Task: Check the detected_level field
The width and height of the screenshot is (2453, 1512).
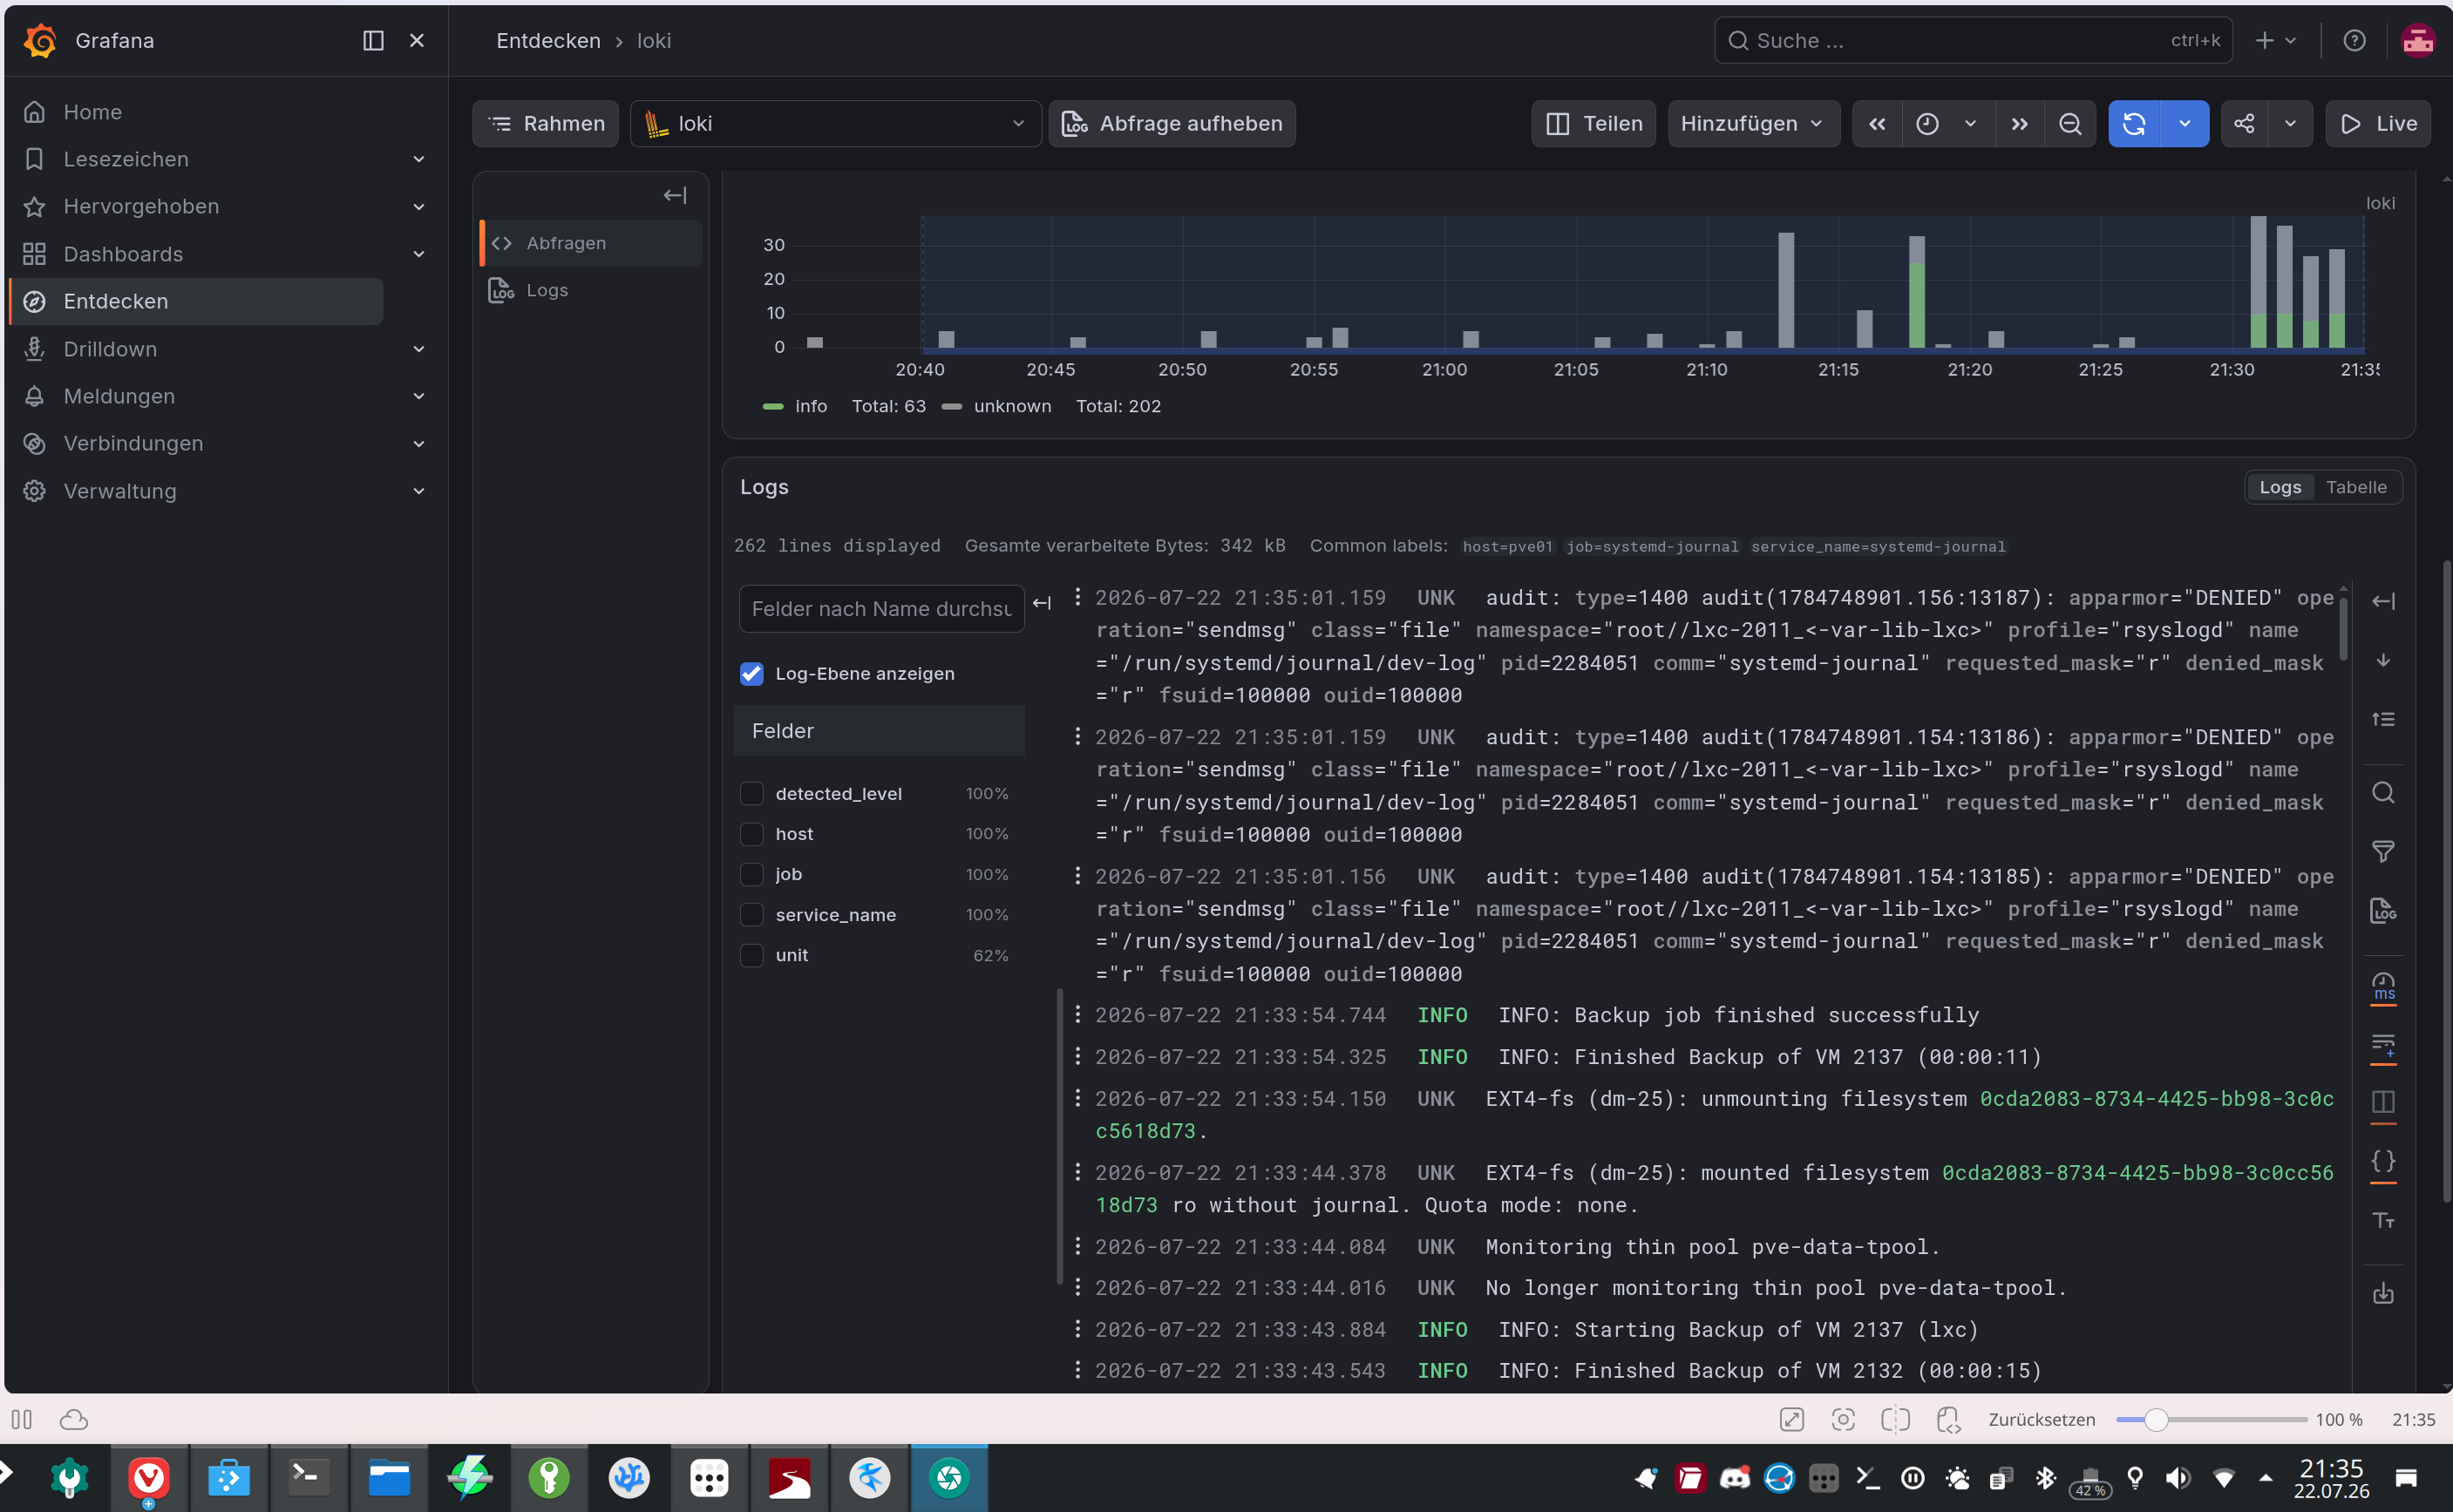Action: (x=751, y=794)
